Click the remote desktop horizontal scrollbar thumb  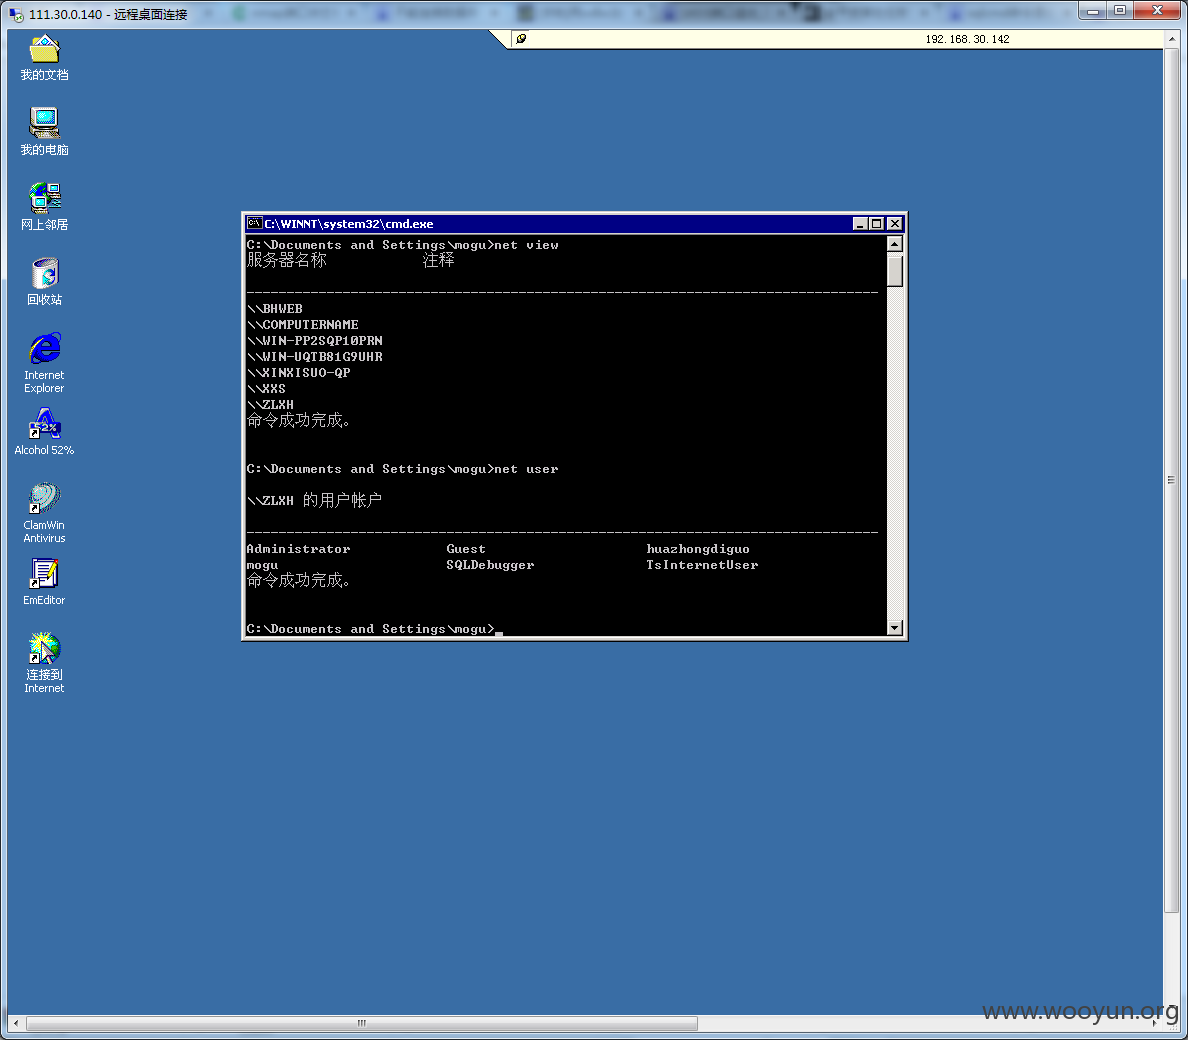coord(362,1023)
